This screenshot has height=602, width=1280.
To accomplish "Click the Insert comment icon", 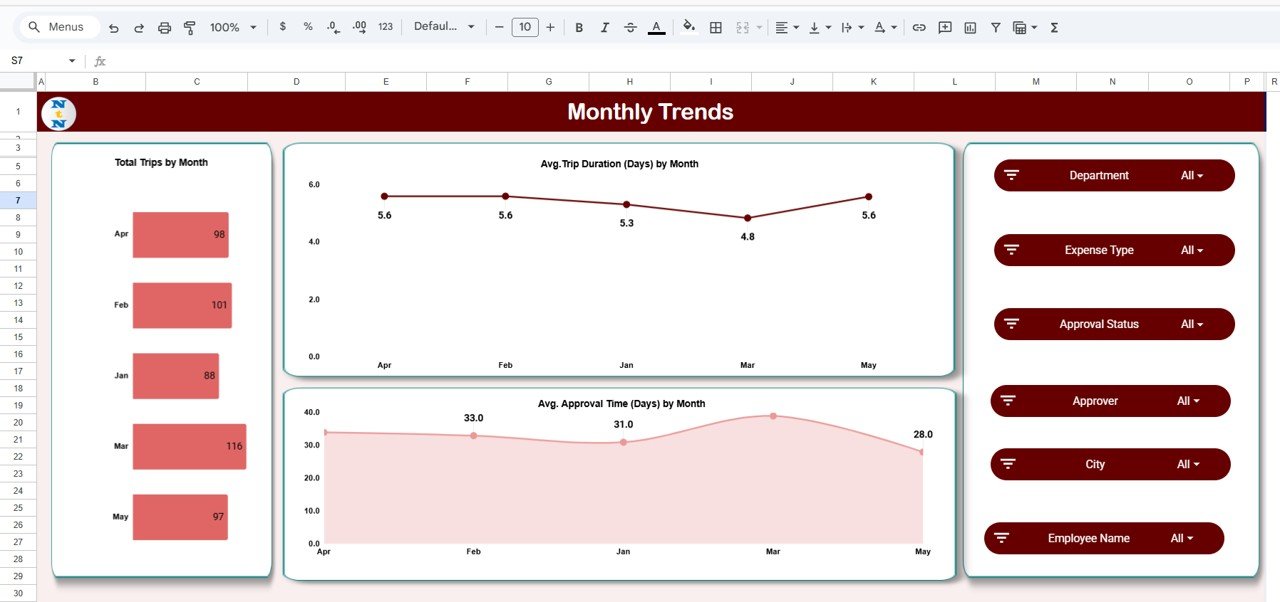I will (944, 27).
